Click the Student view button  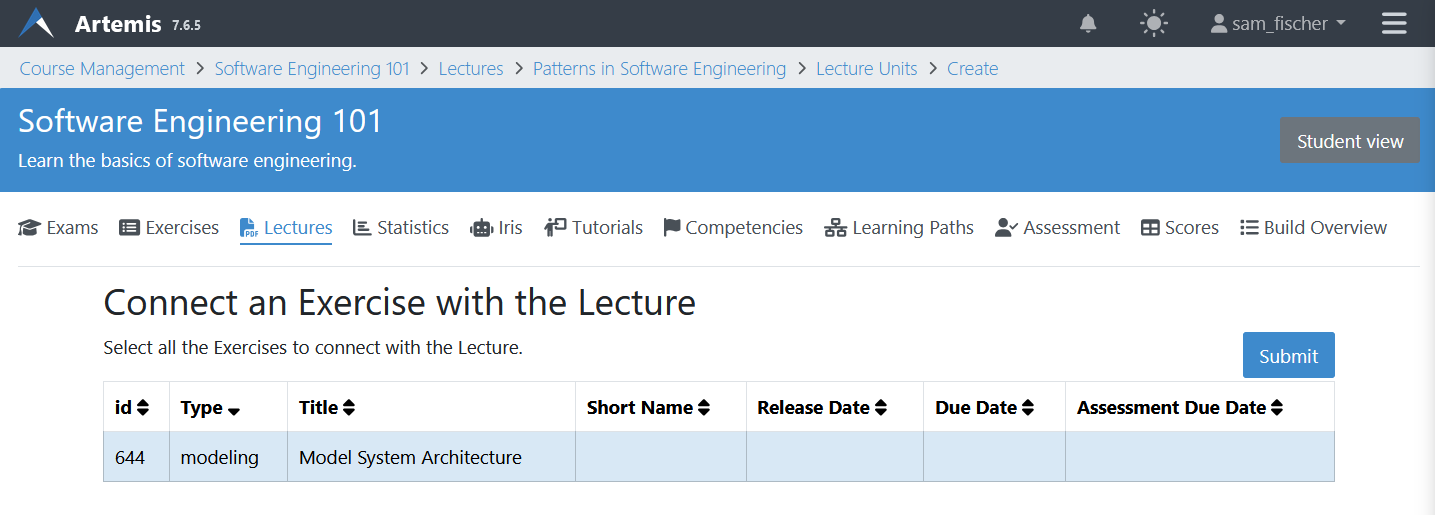tap(1349, 141)
